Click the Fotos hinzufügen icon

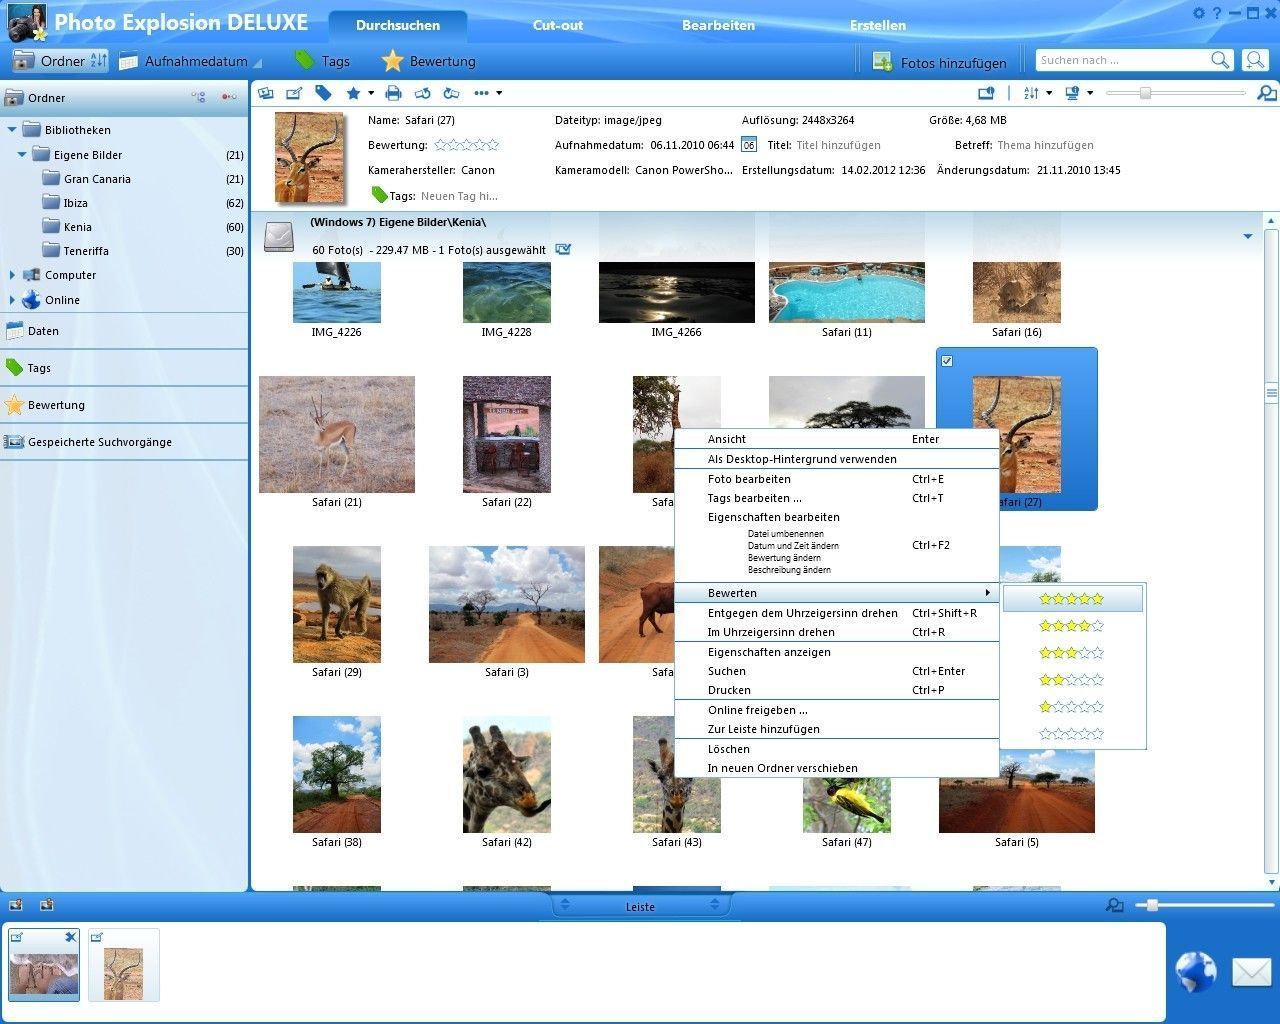882,62
